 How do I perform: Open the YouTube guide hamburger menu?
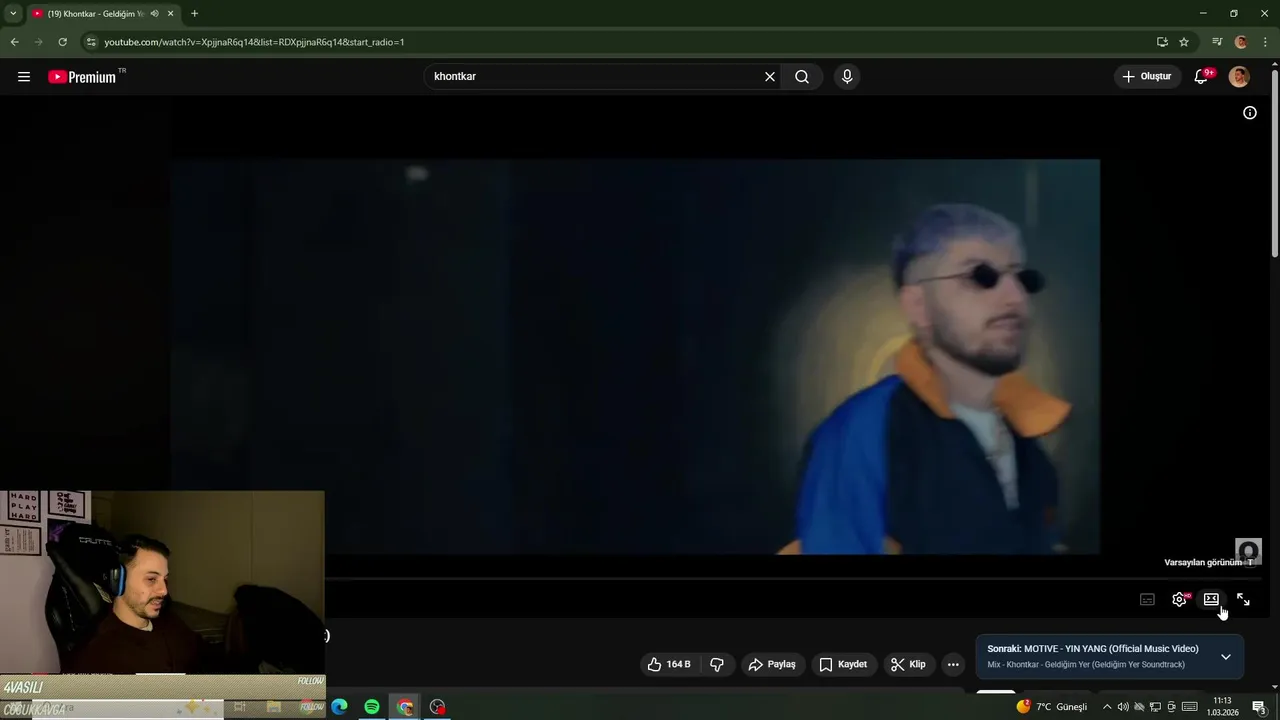pos(24,77)
